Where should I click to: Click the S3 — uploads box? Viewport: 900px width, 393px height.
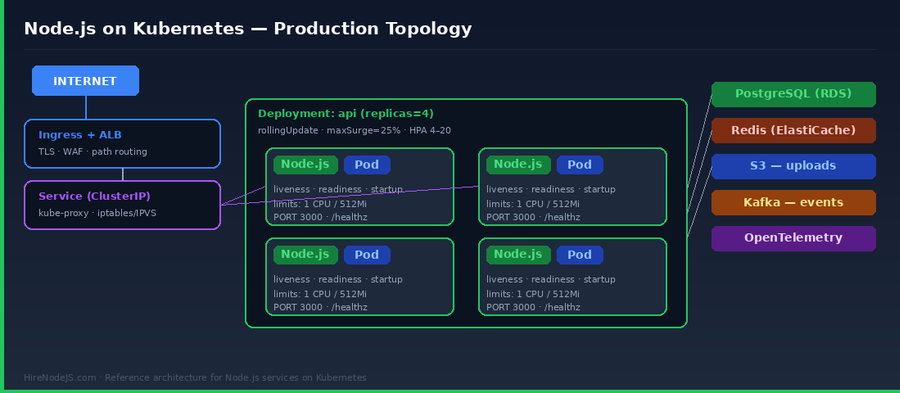click(x=793, y=166)
